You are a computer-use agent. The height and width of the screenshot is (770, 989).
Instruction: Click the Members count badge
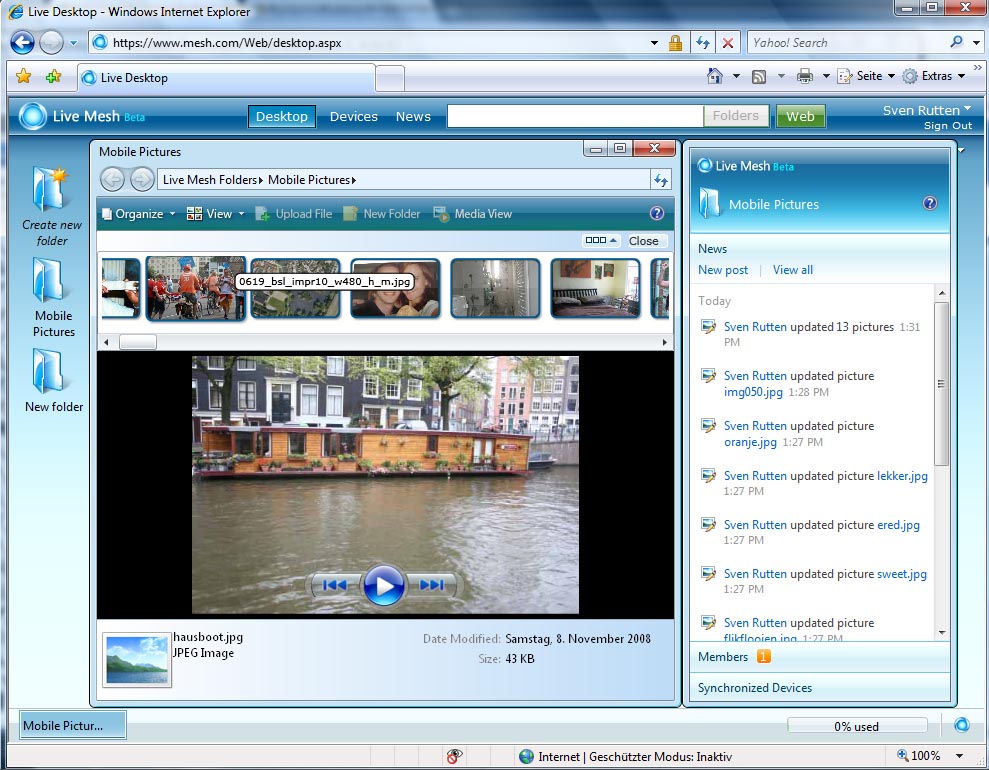(x=763, y=656)
